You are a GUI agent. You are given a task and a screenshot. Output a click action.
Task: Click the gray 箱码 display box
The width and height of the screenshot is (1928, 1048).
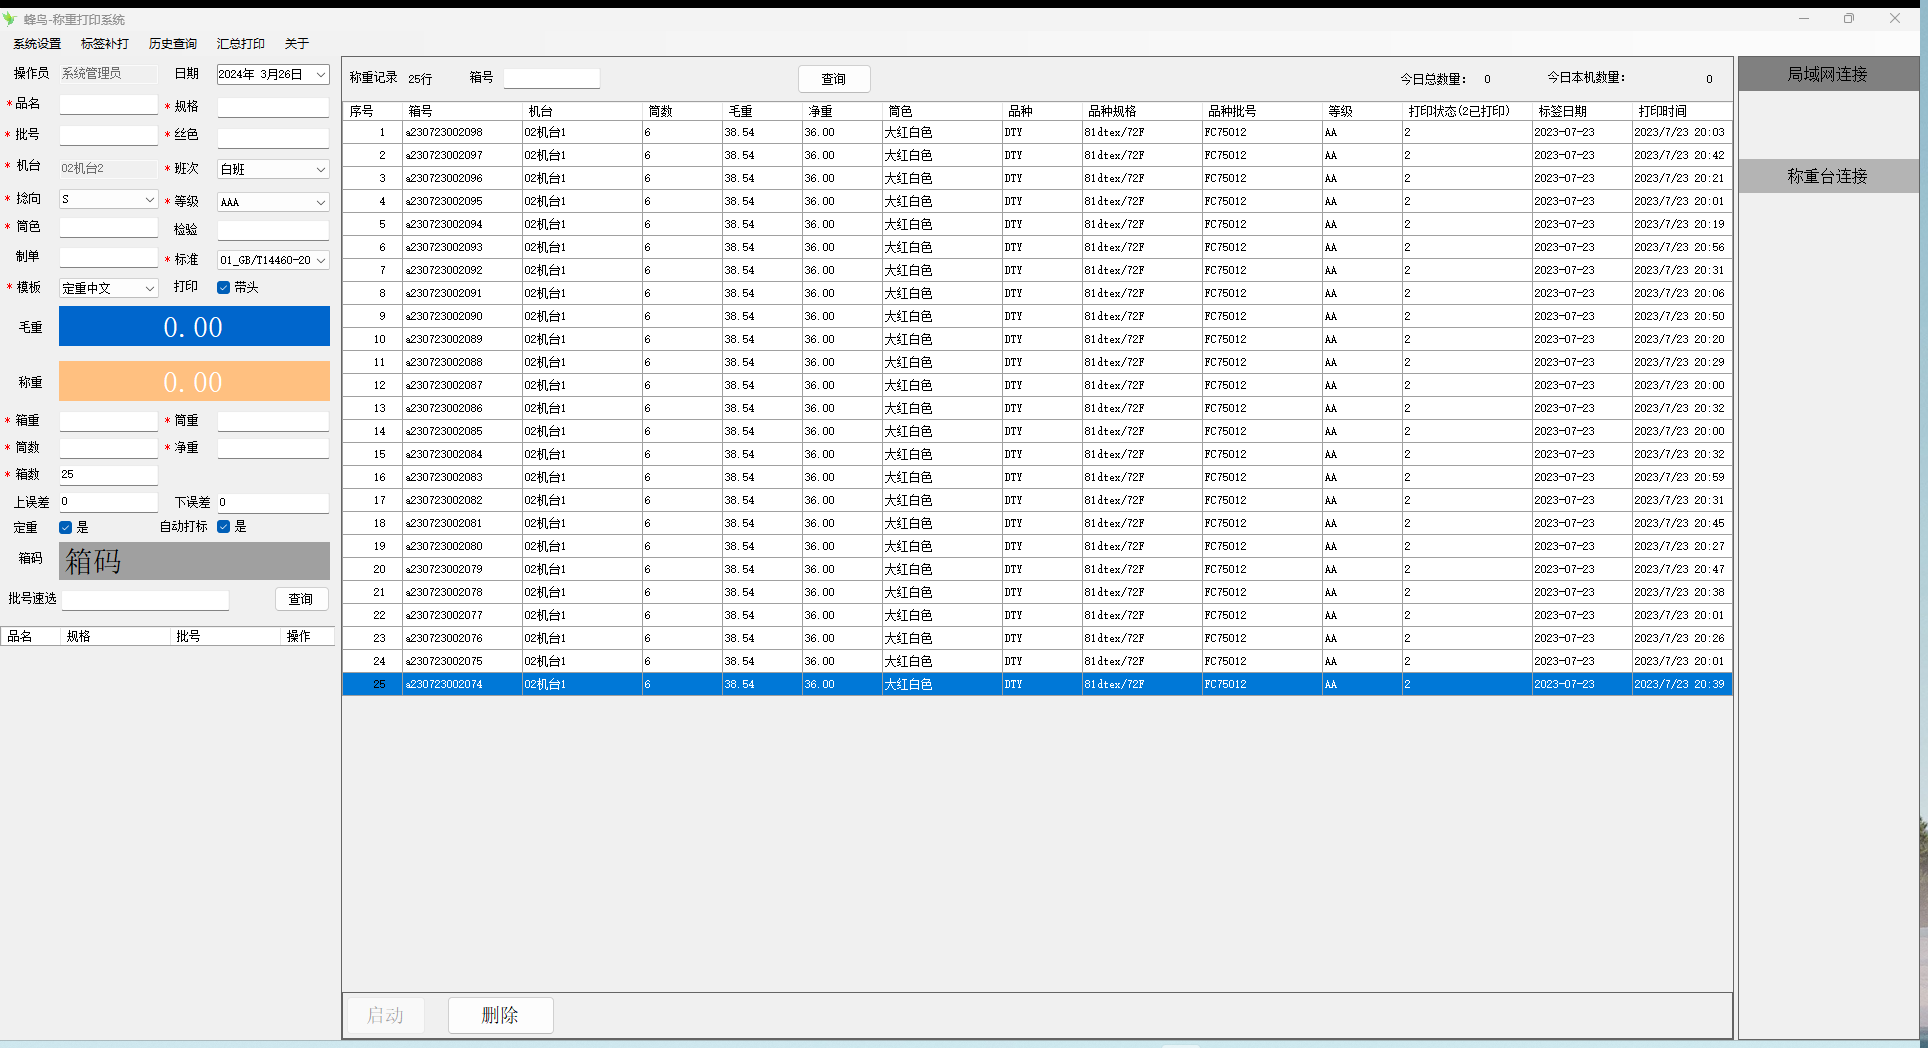[194, 561]
